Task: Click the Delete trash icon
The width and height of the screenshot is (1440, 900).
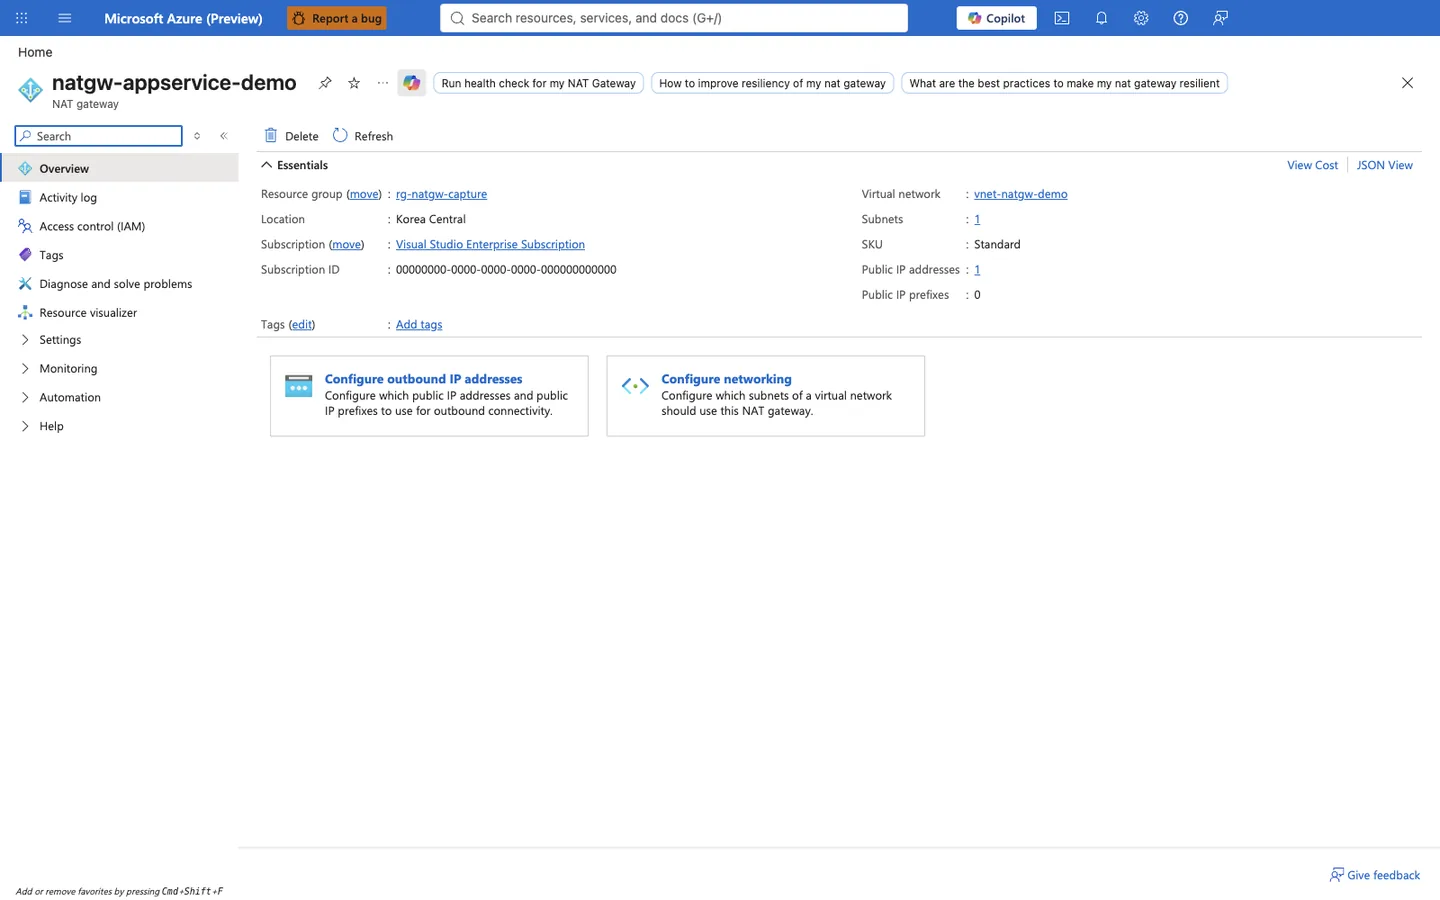Action: coord(271,135)
